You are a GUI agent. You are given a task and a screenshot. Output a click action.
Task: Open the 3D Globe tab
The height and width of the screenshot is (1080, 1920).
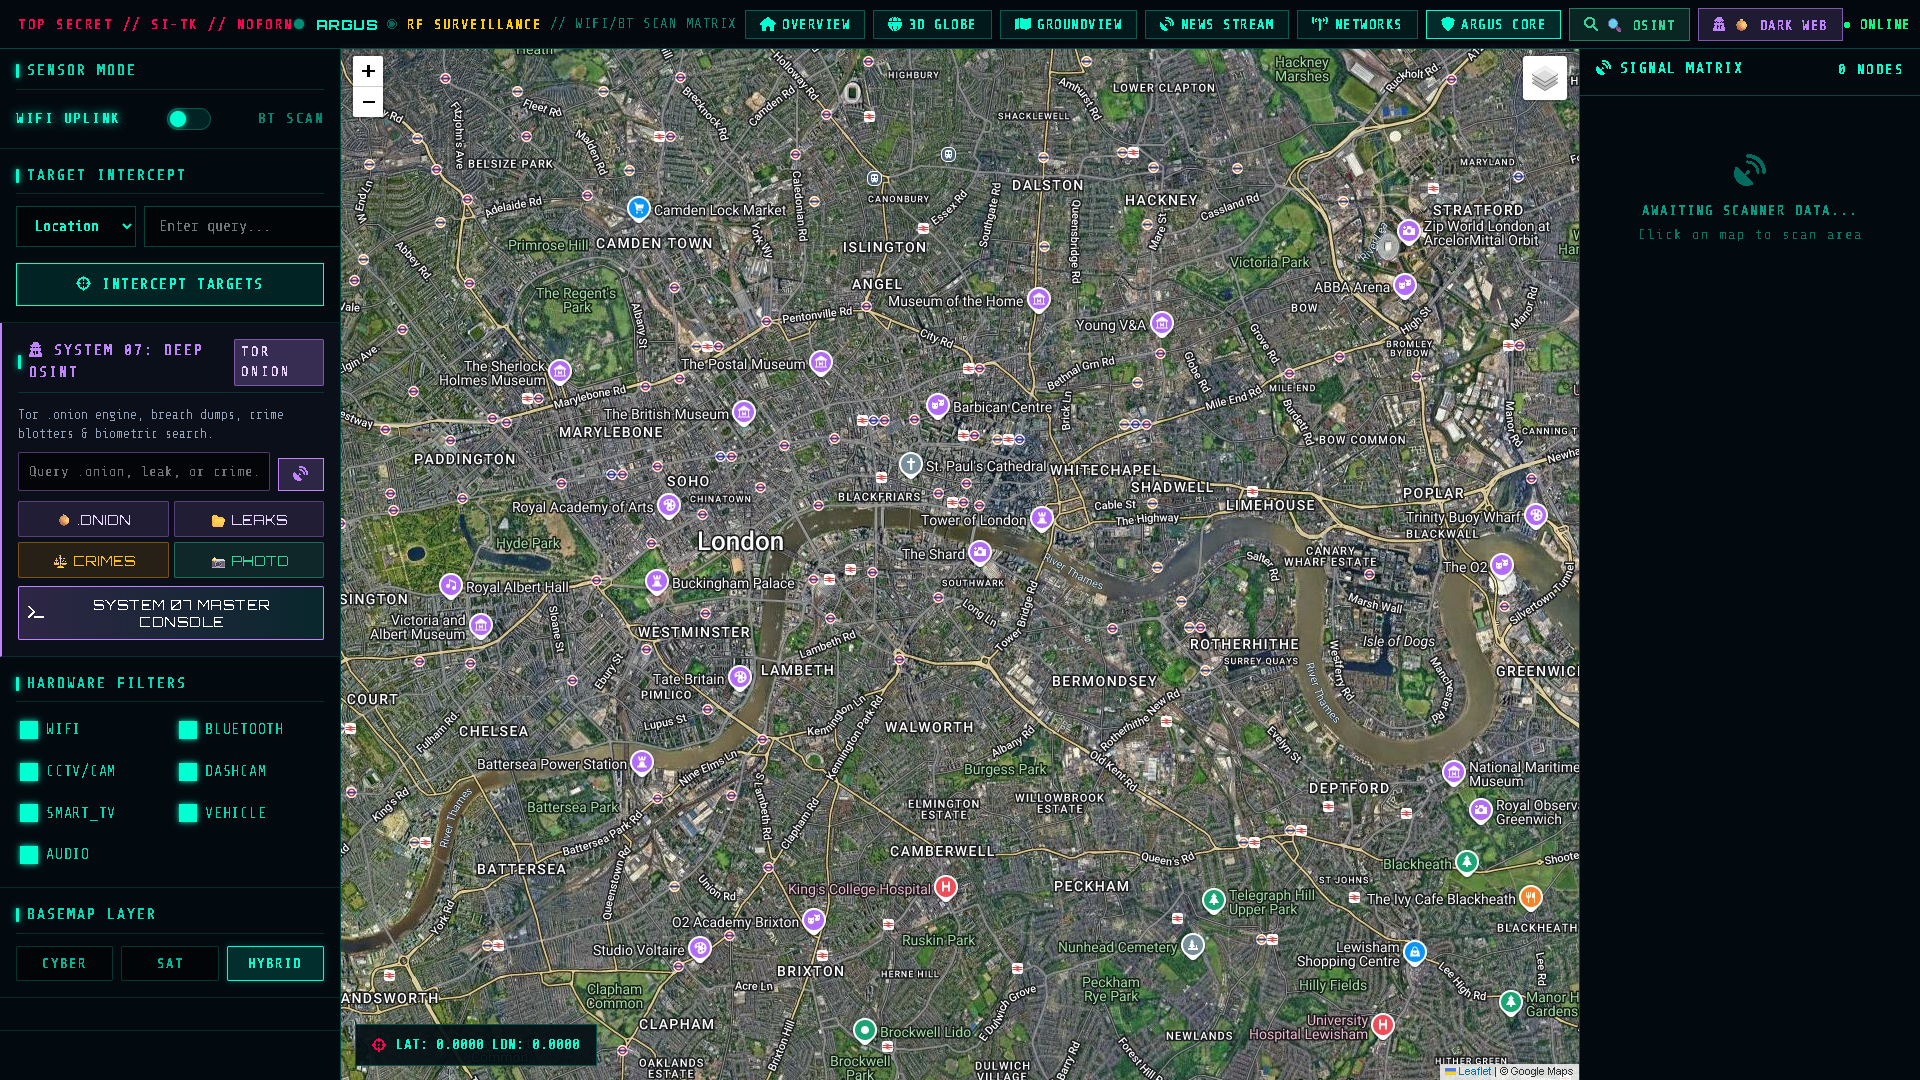pyautogui.click(x=932, y=25)
